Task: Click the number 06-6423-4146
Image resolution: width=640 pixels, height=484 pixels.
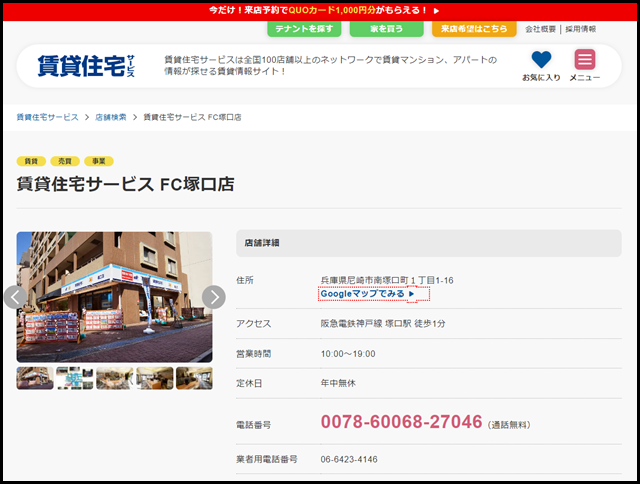Action: pyautogui.click(x=349, y=460)
